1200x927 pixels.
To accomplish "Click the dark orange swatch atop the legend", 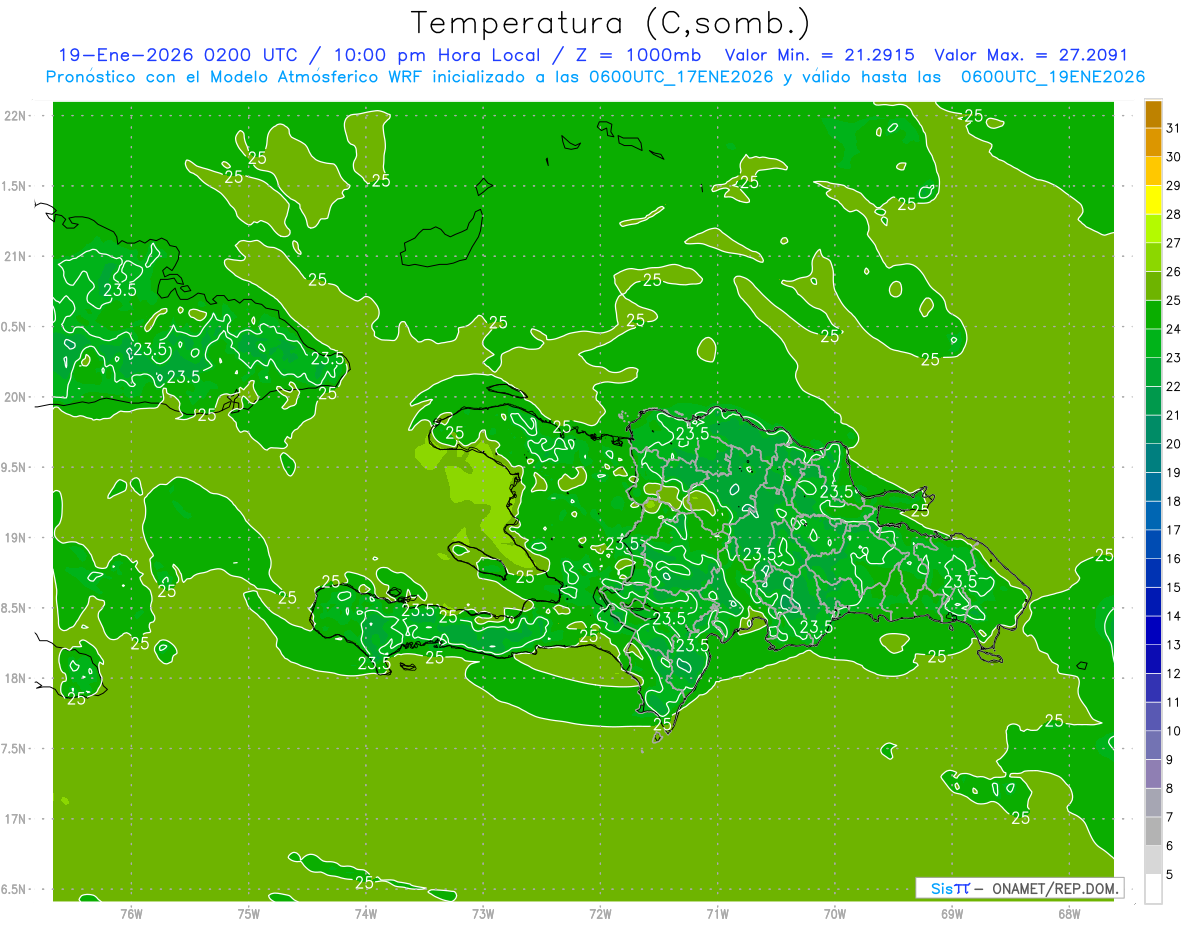I will [x=1153, y=114].
